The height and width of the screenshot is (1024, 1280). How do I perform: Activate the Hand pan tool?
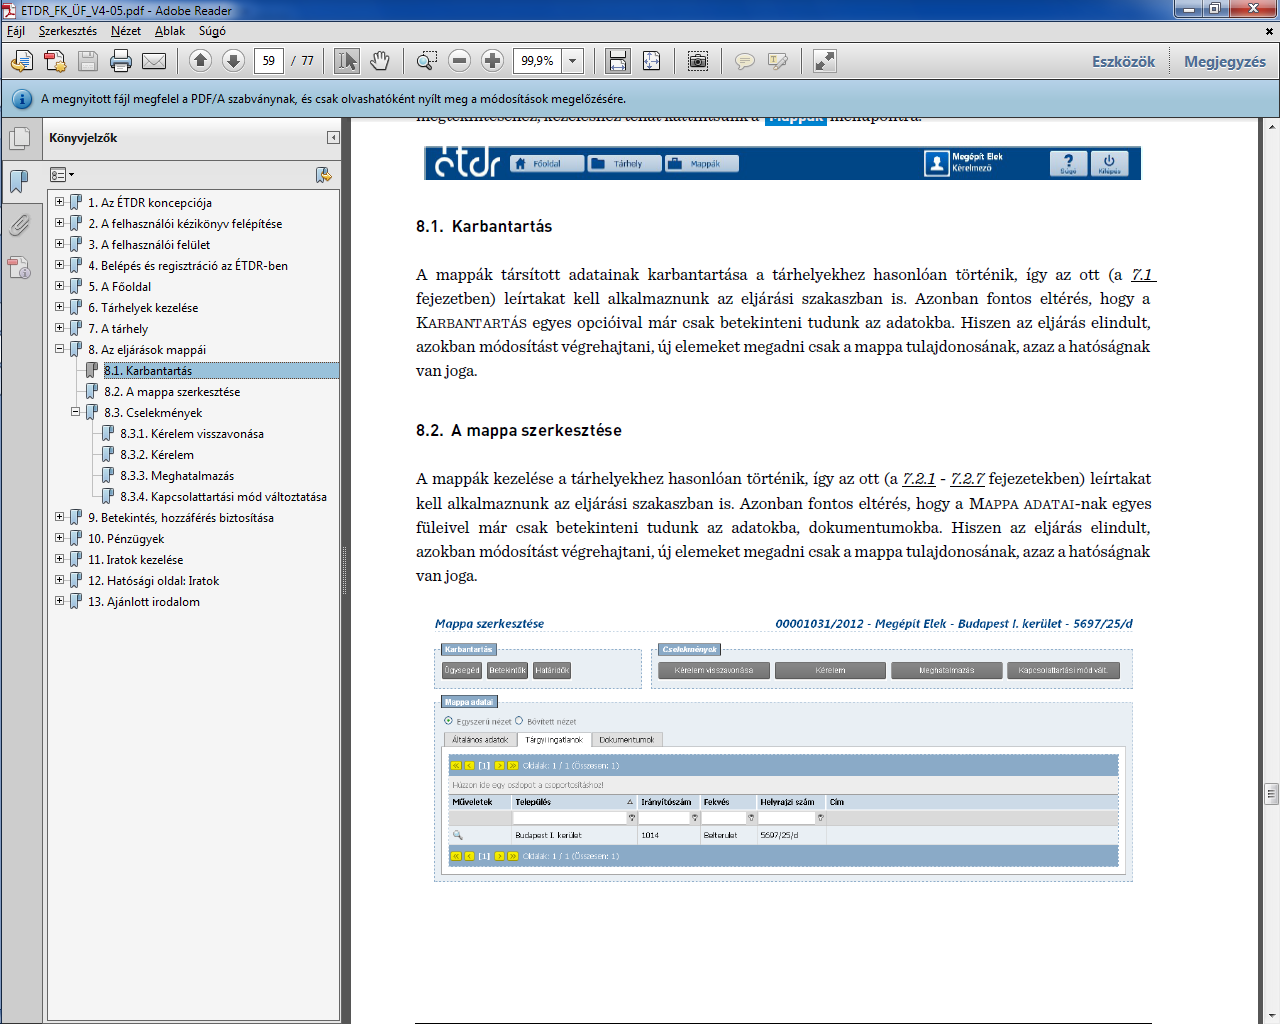pyautogui.click(x=380, y=61)
